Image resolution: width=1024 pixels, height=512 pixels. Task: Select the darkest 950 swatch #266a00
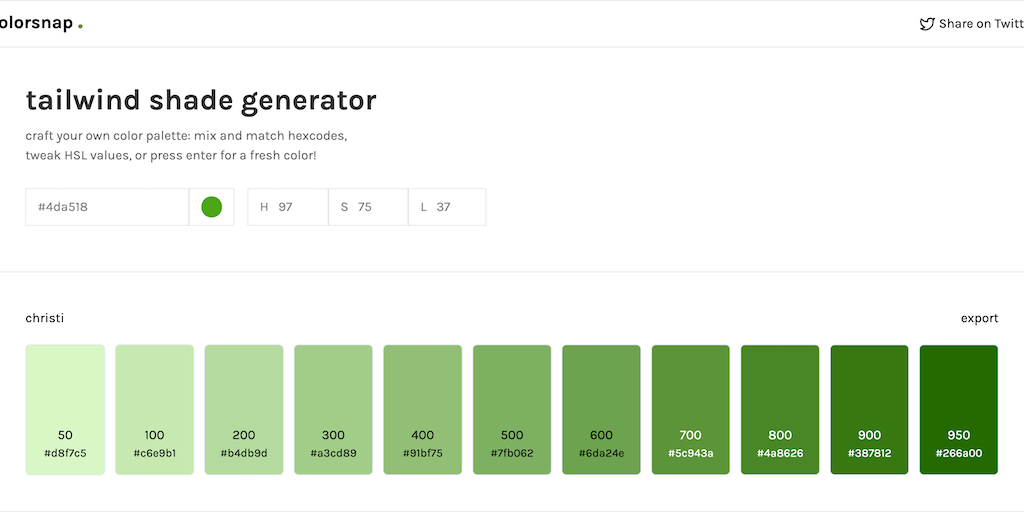pos(958,409)
